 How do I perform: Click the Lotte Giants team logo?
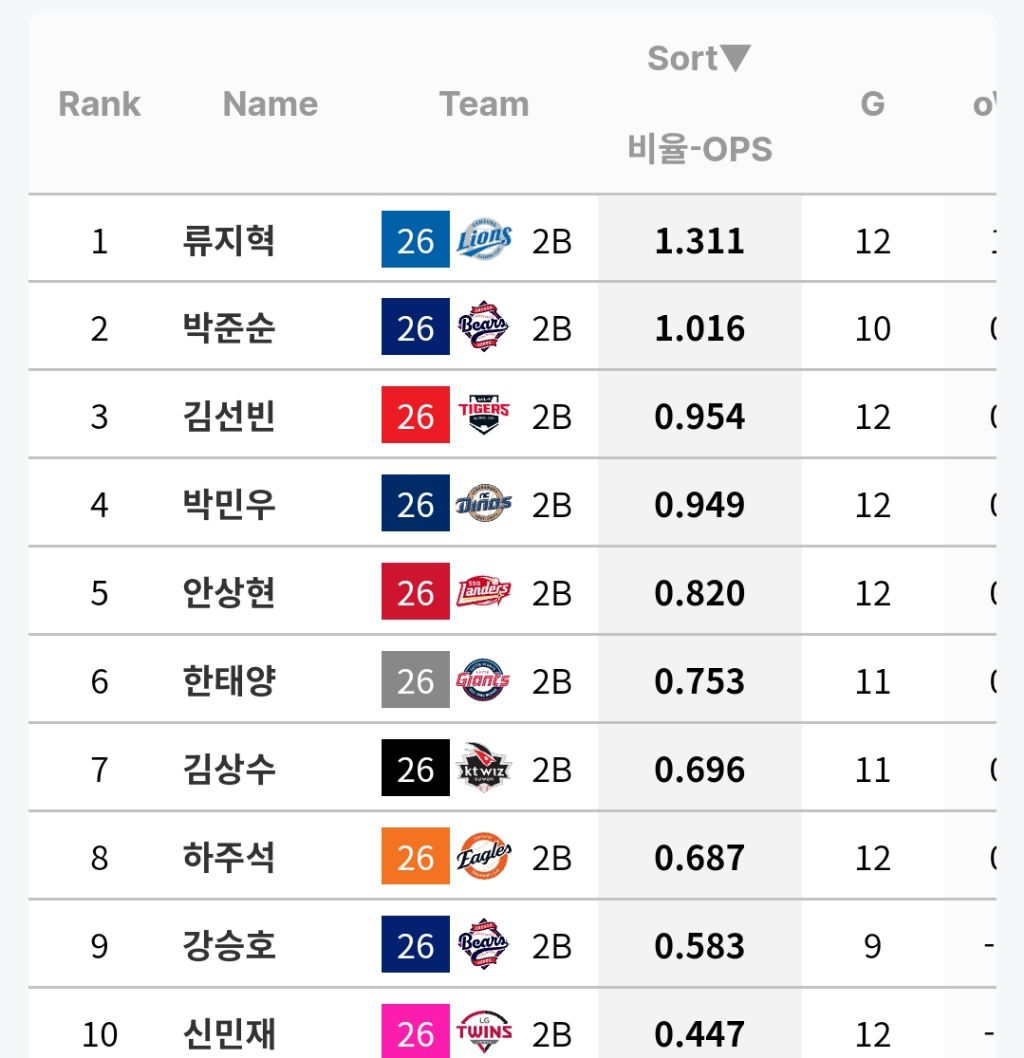tap(484, 679)
